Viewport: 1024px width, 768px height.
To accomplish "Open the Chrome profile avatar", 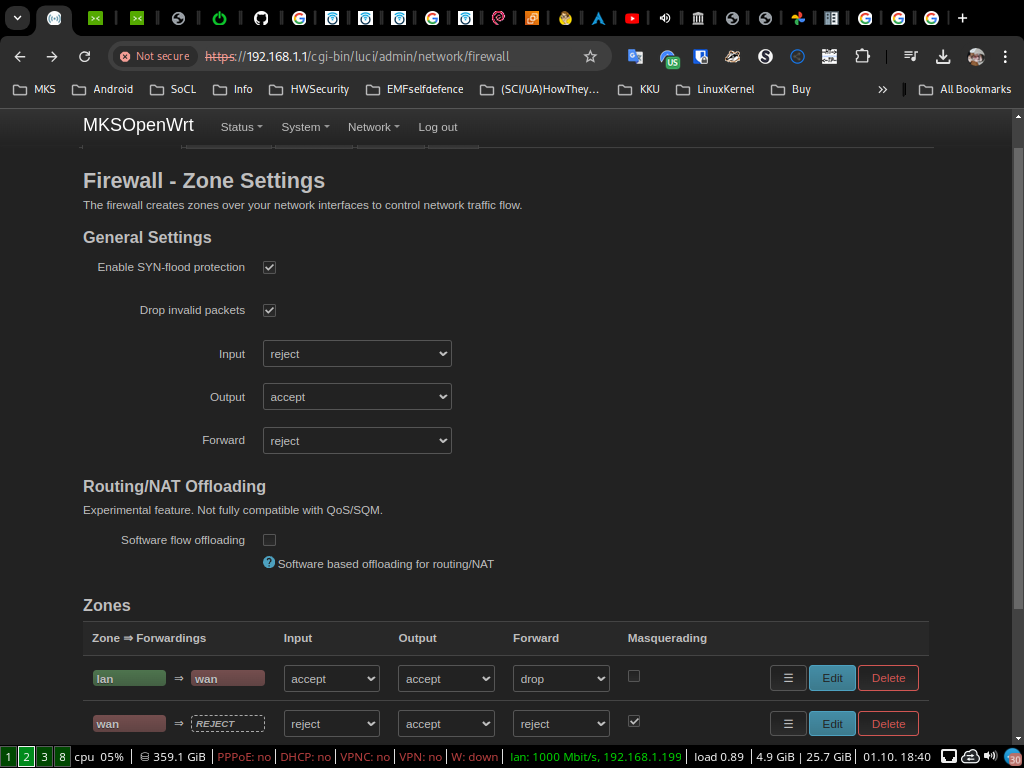I will [x=976, y=57].
